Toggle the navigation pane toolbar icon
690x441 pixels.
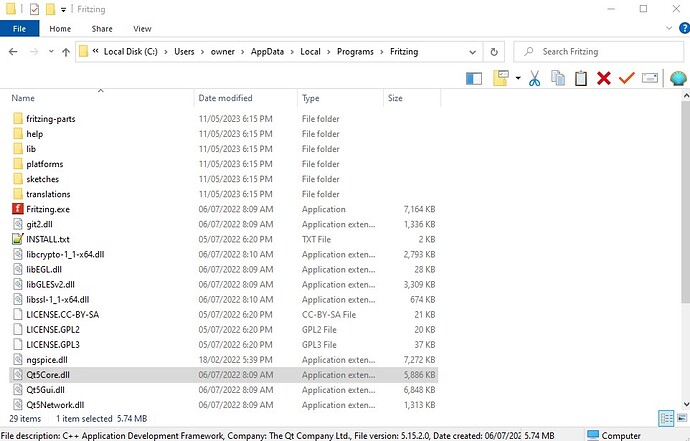pyautogui.click(x=474, y=79)
